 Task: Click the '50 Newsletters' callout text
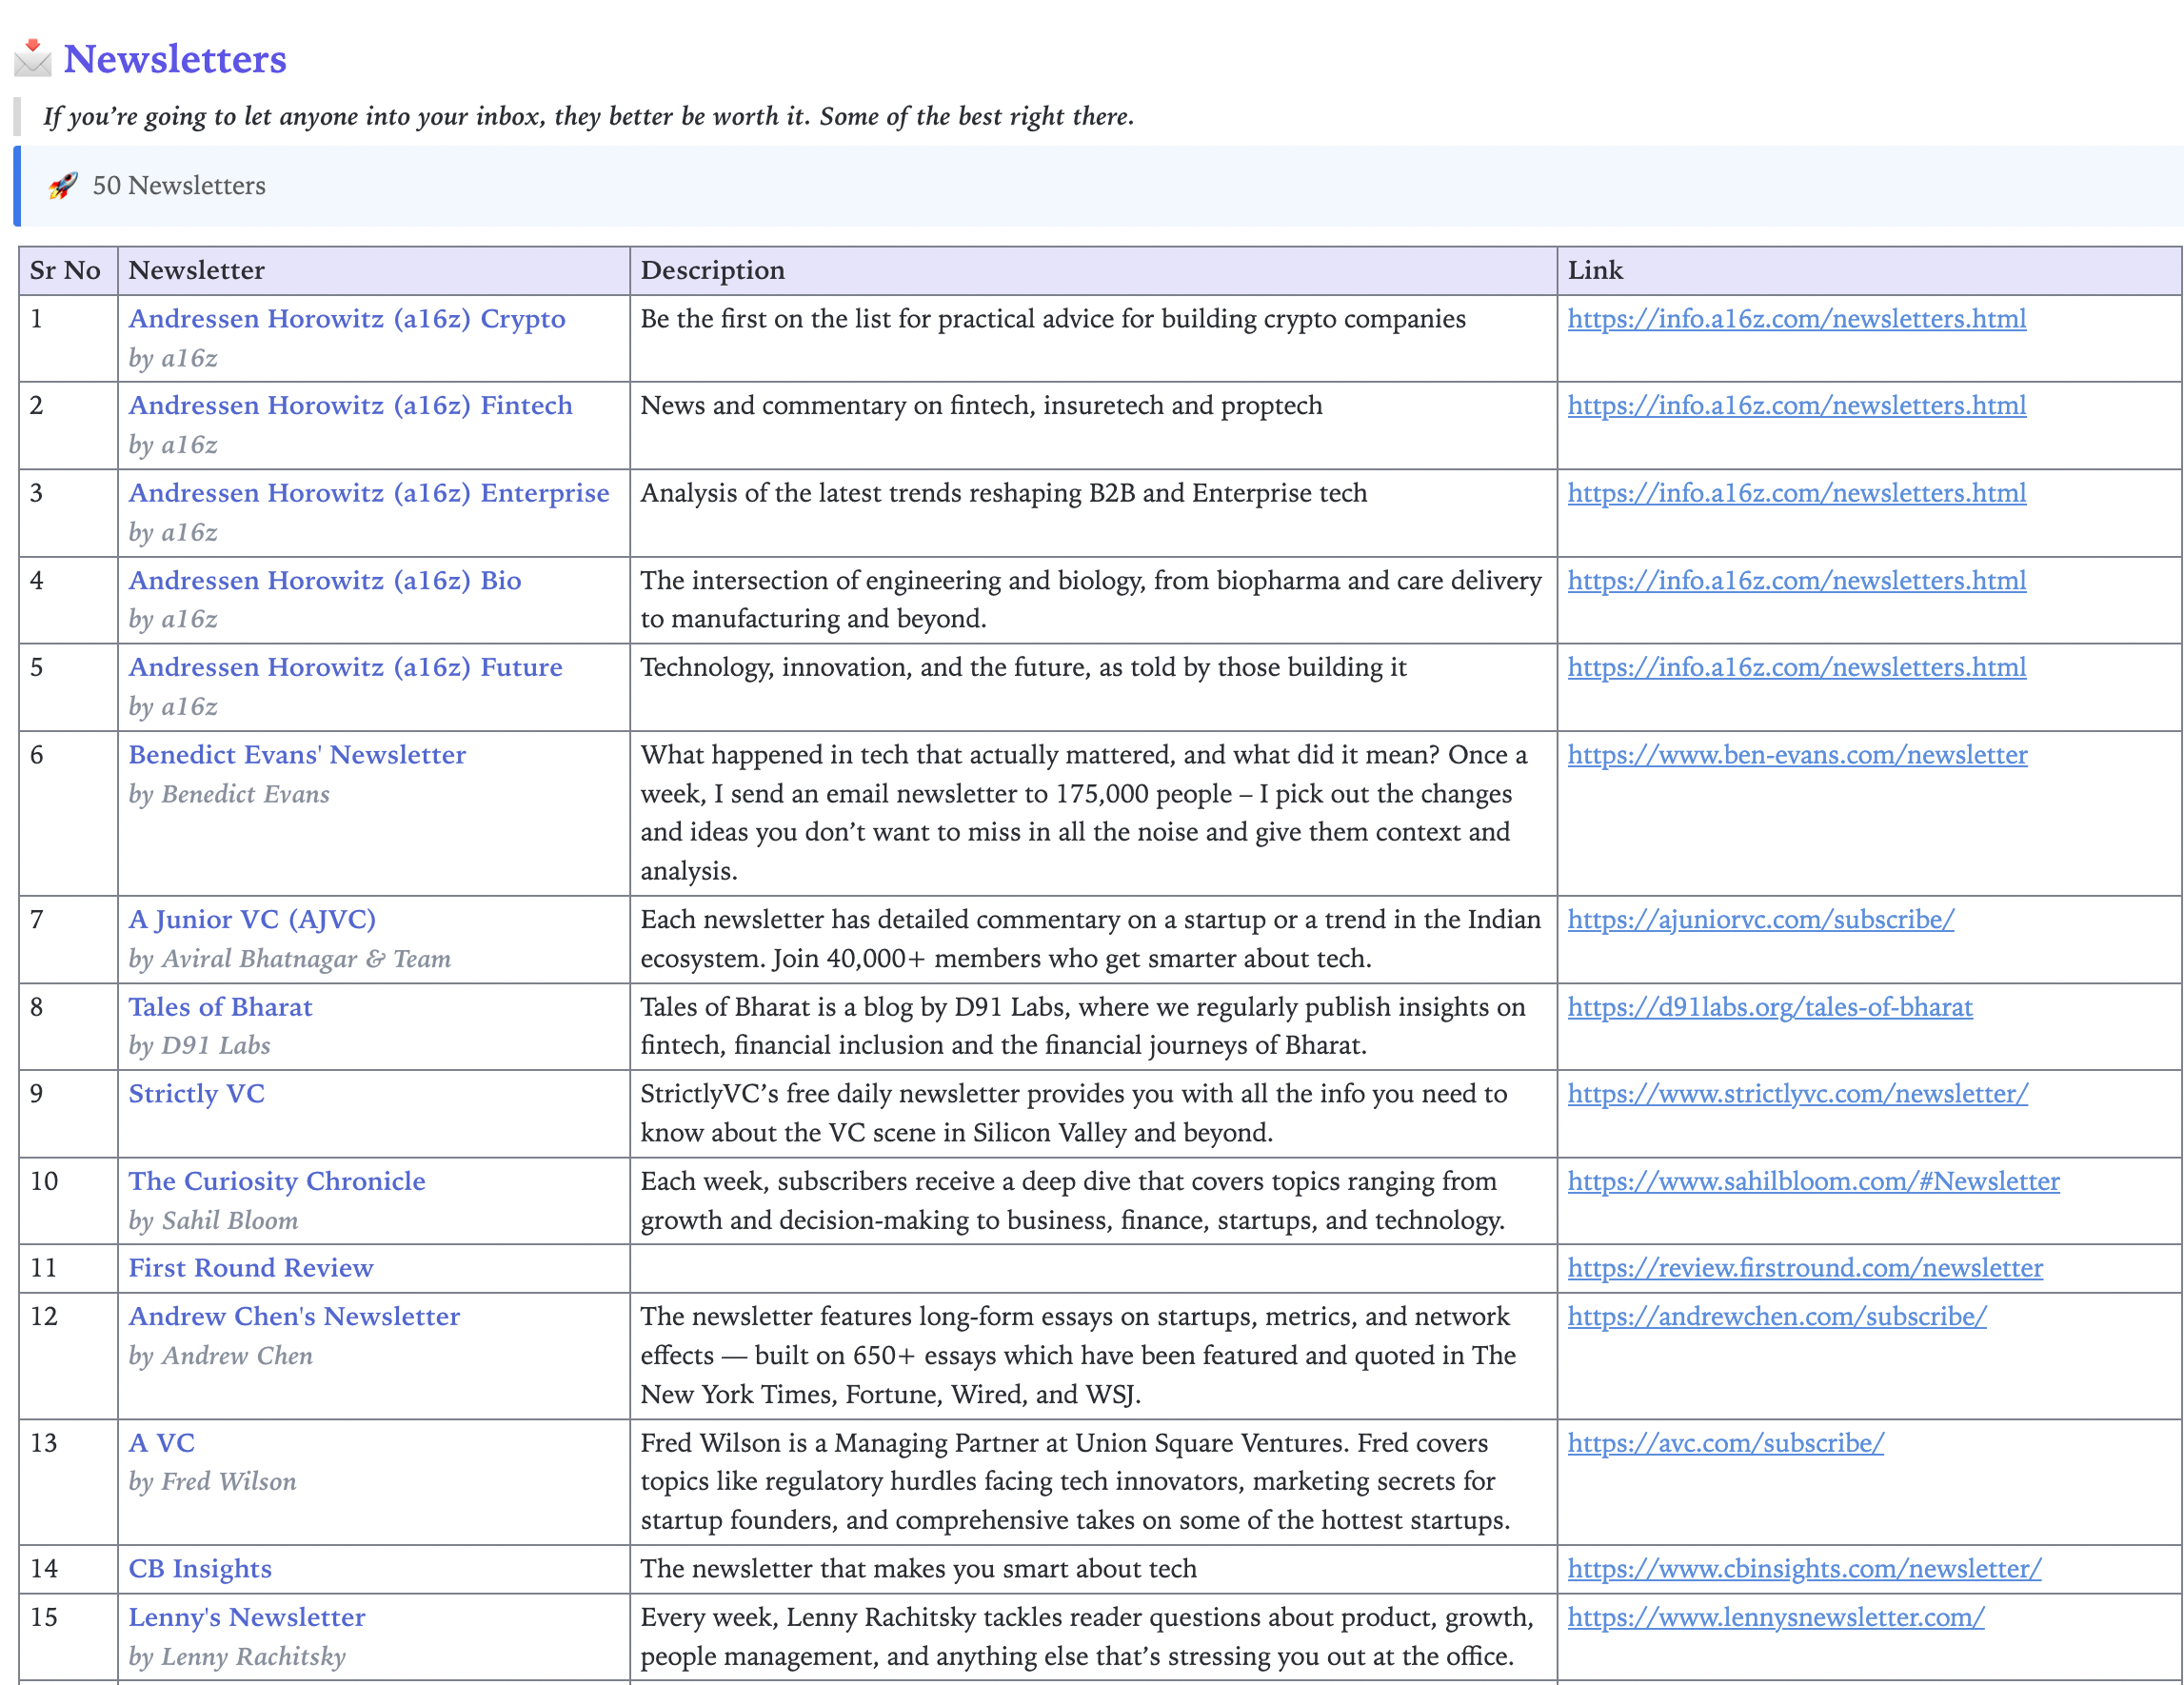[x=179, y=186]
